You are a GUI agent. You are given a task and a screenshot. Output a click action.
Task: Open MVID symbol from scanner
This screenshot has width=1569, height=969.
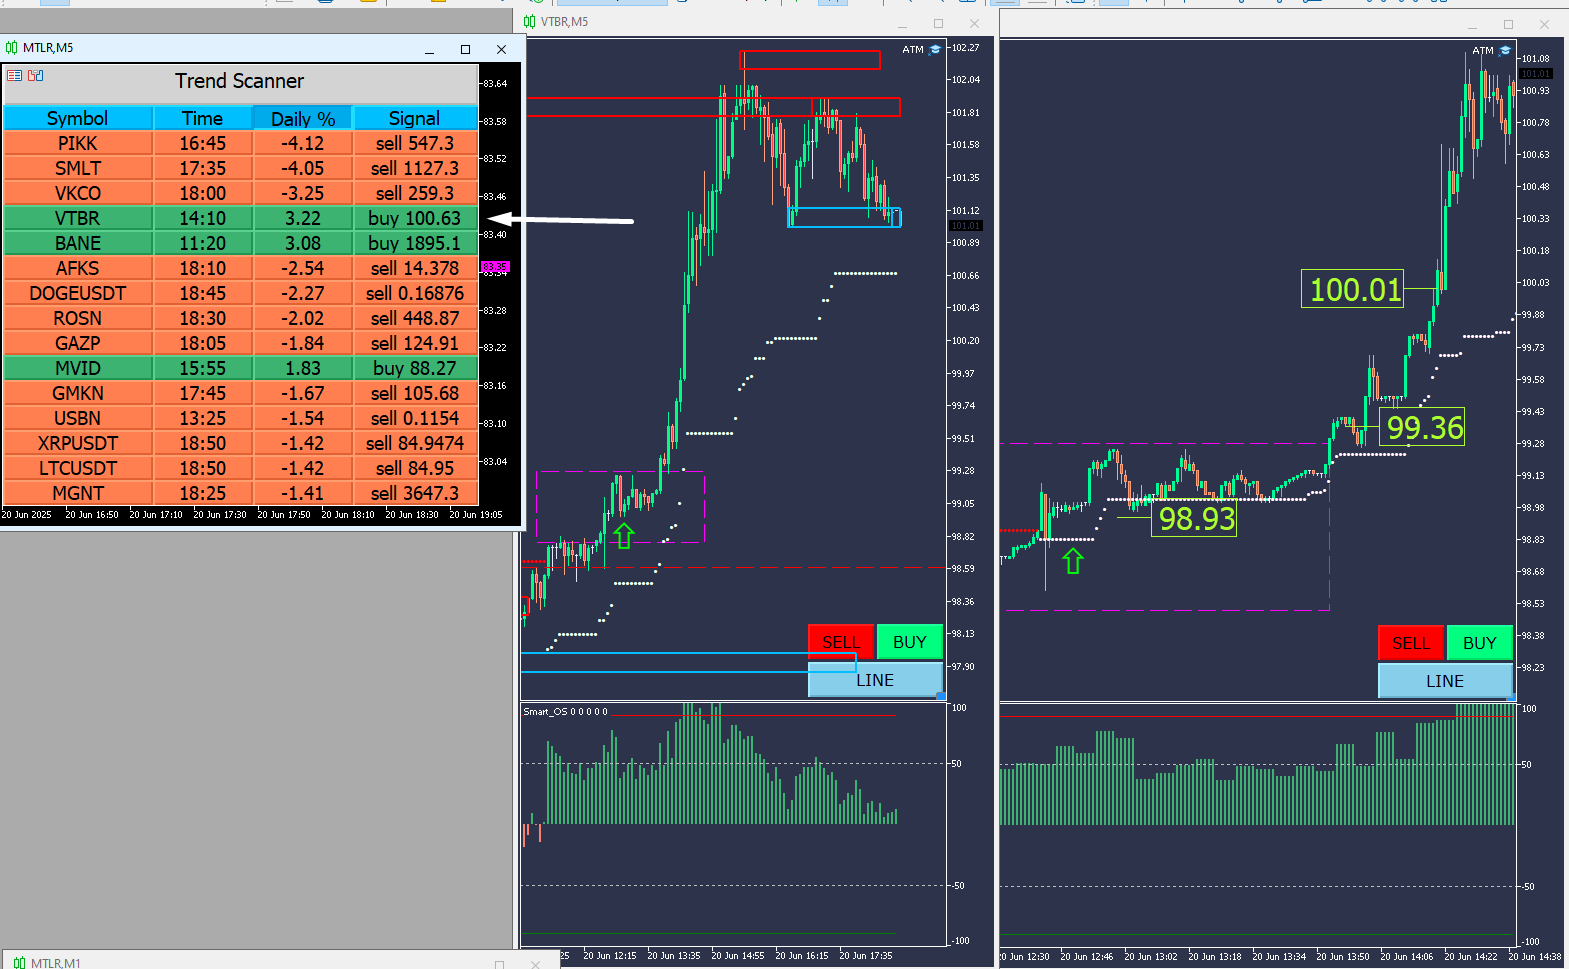pos(78,368)
